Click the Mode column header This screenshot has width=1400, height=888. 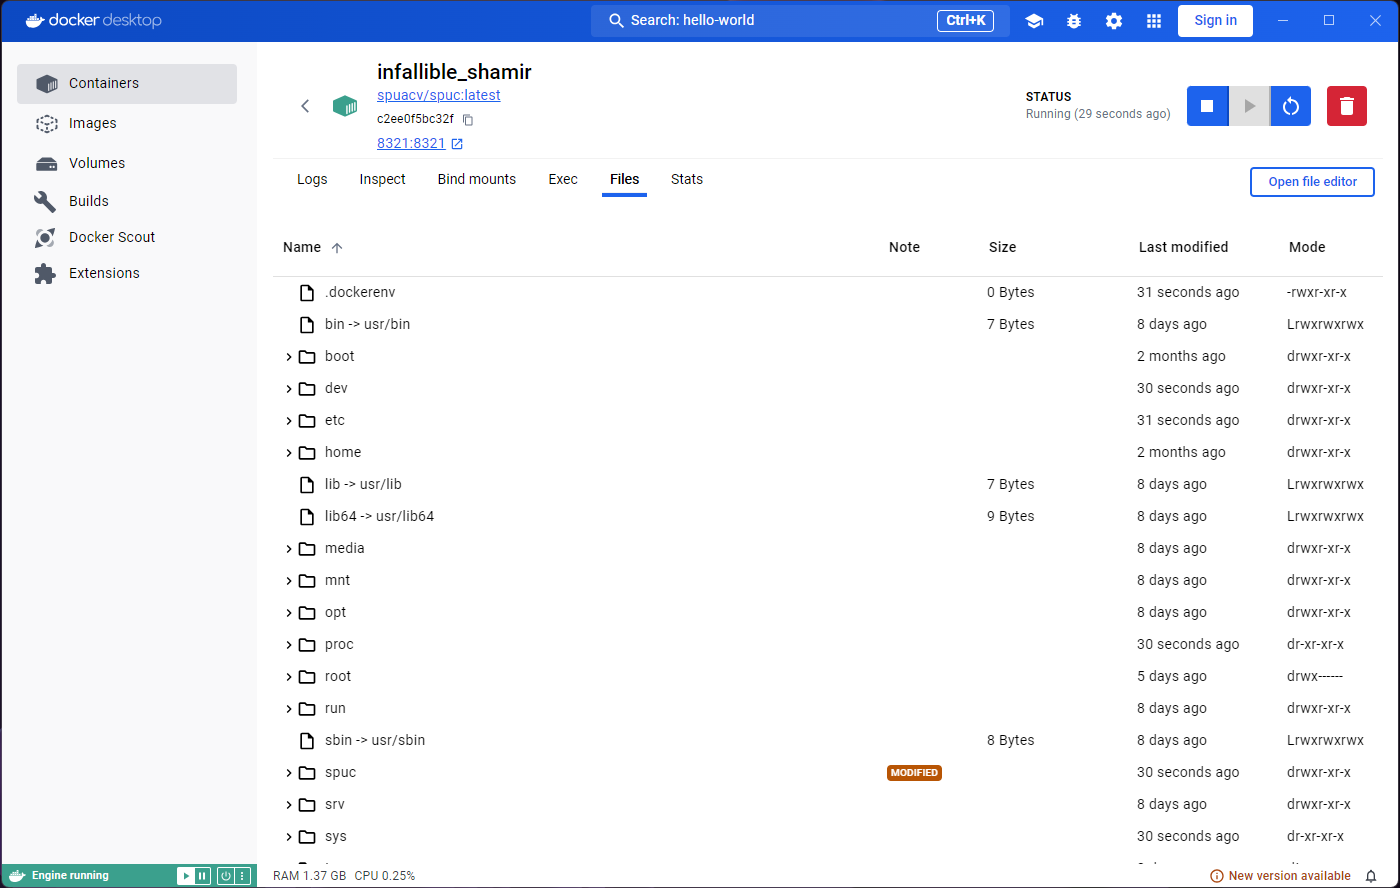(1307, 247)
